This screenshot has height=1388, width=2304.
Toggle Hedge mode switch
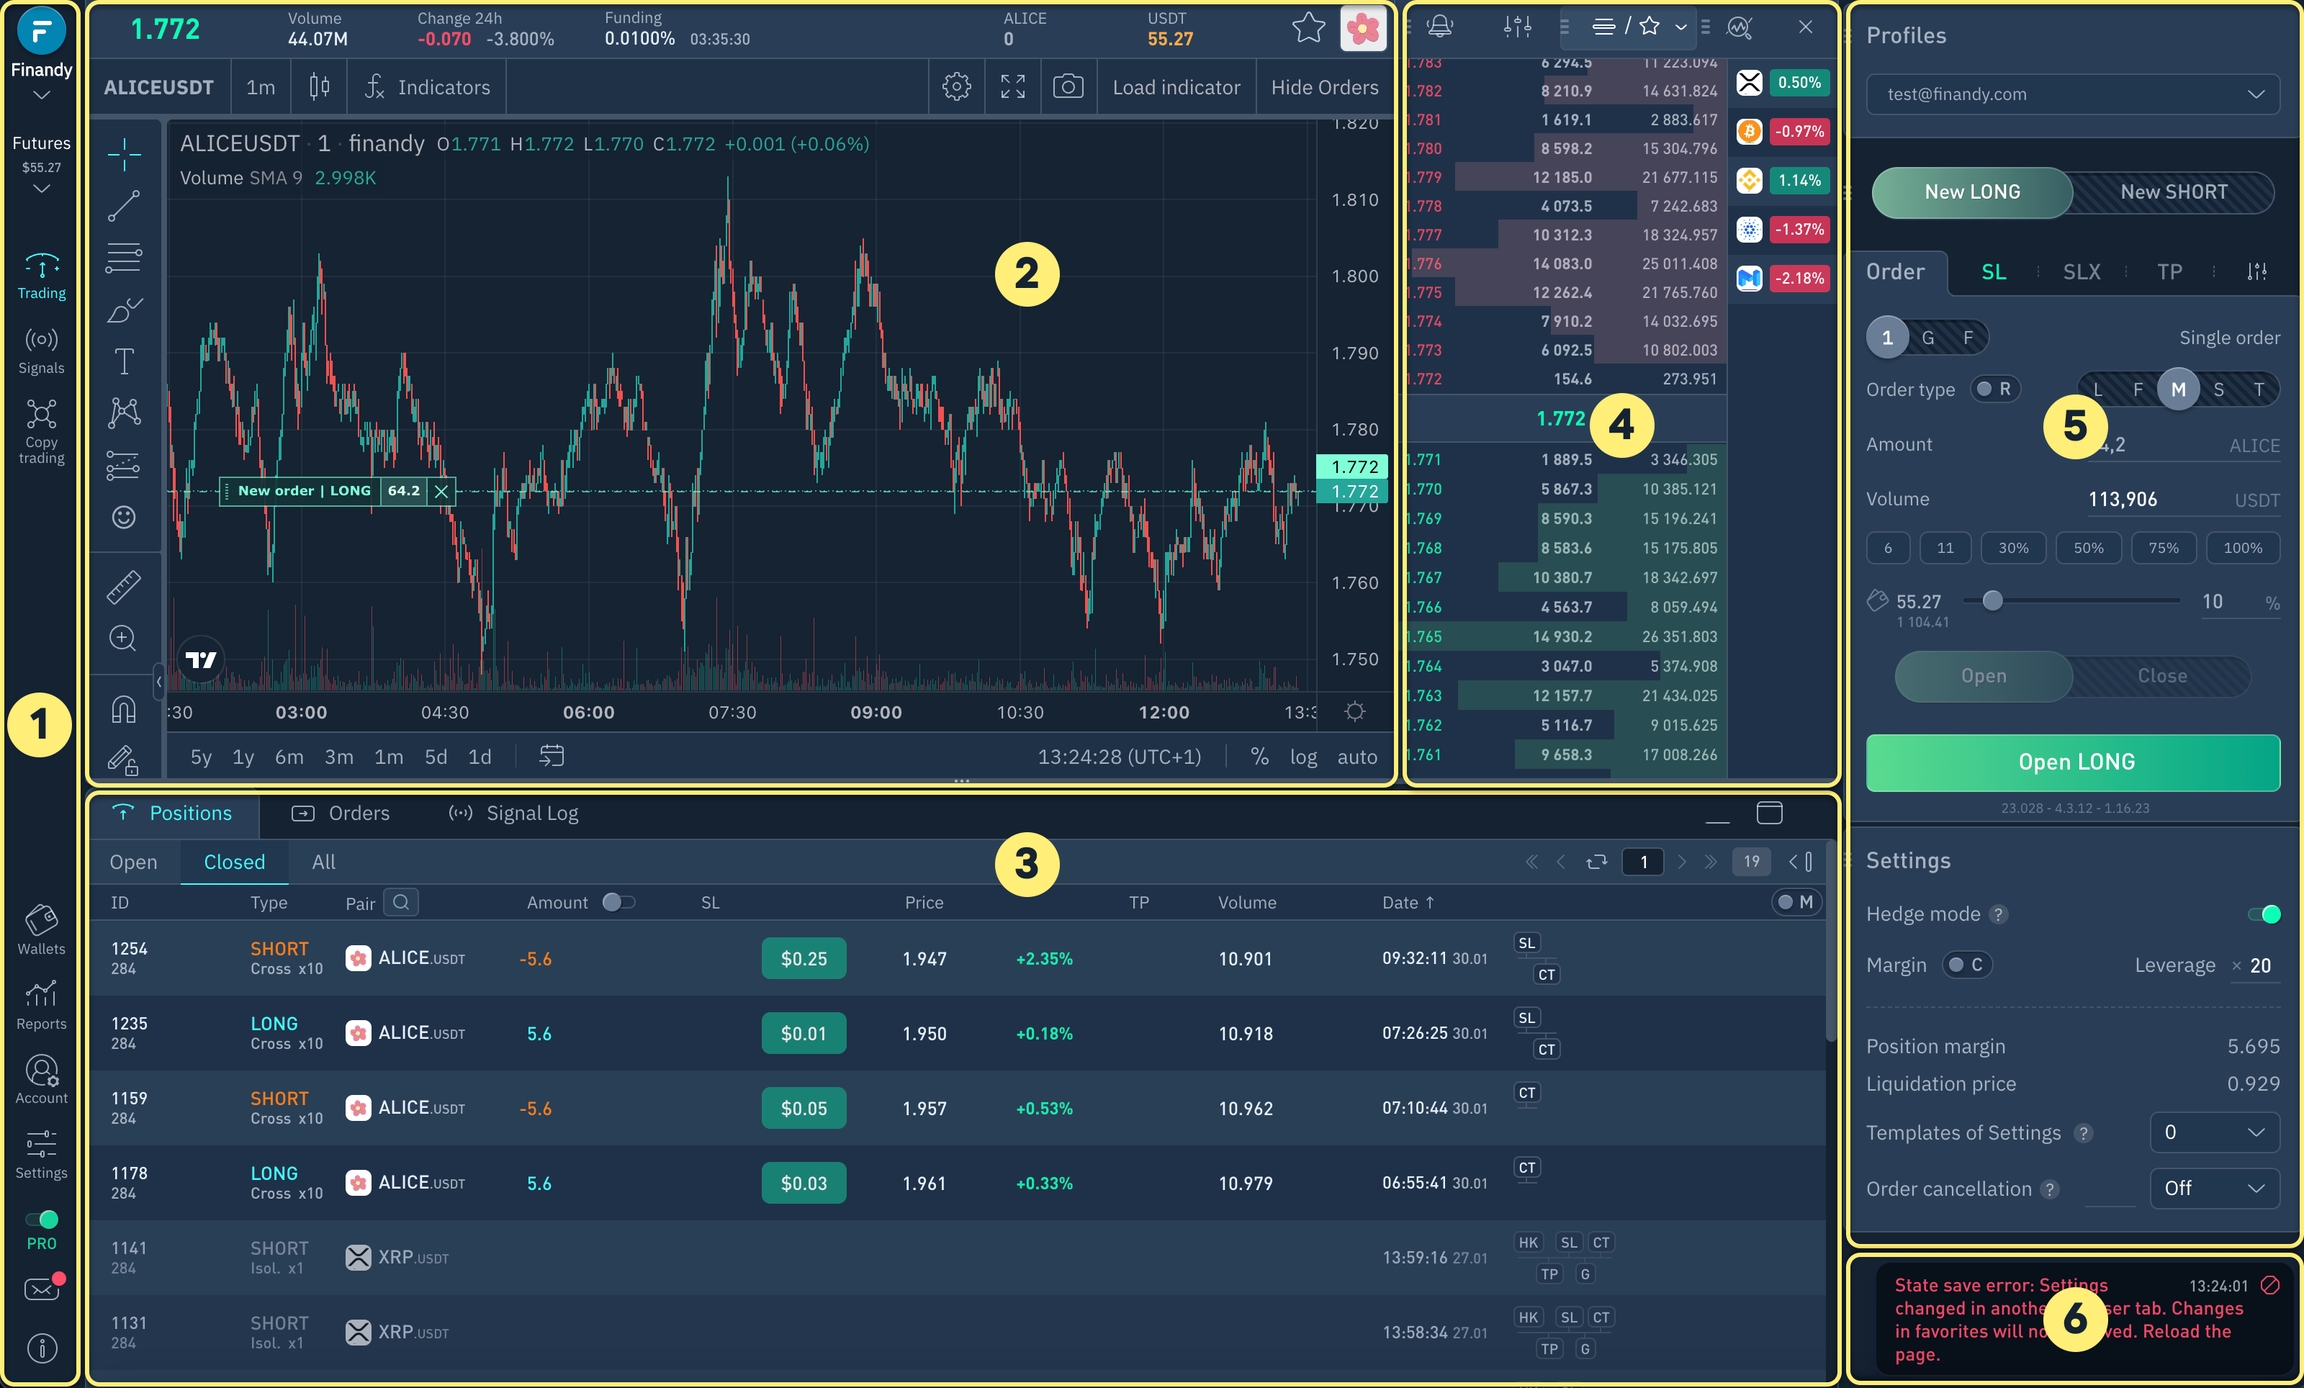click(2264, 914)
